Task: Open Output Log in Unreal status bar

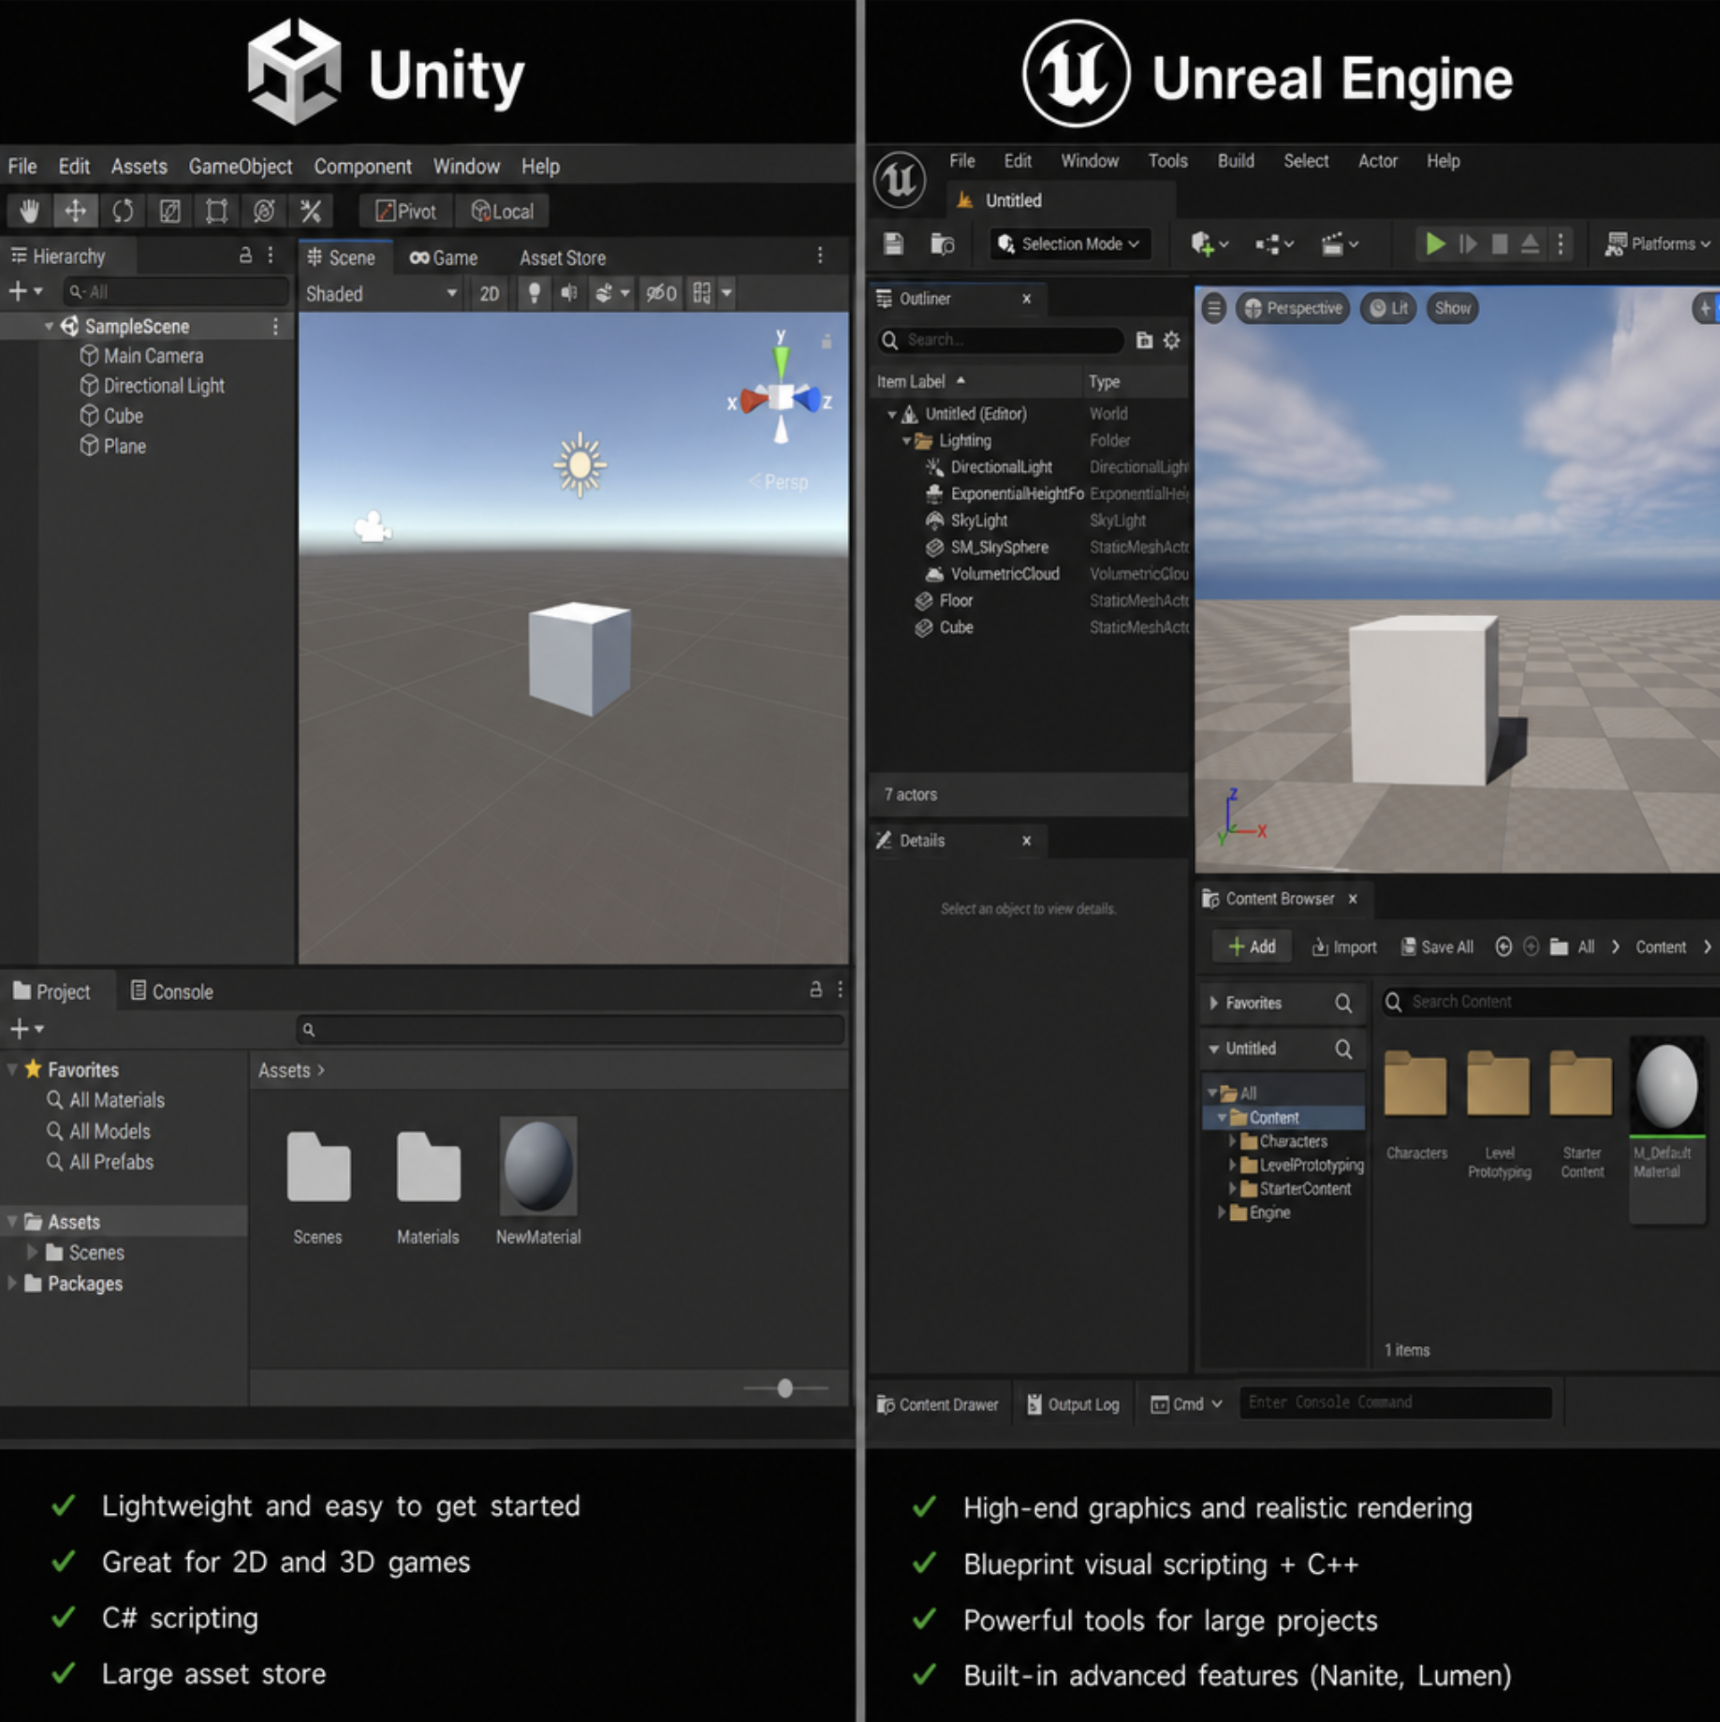Action: tap(1073, 1404)
